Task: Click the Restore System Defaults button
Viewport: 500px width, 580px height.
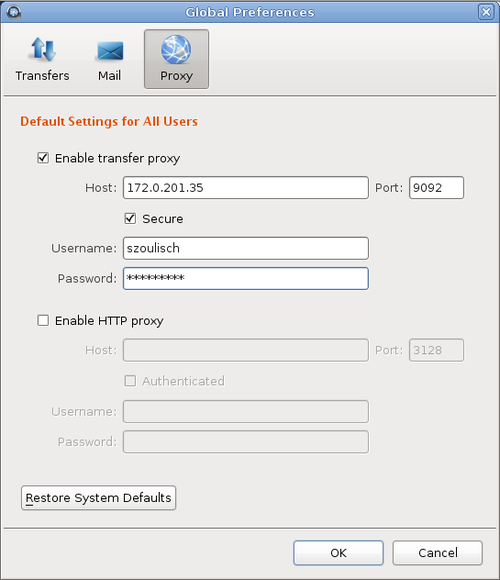Action: [x=98, y=498]
